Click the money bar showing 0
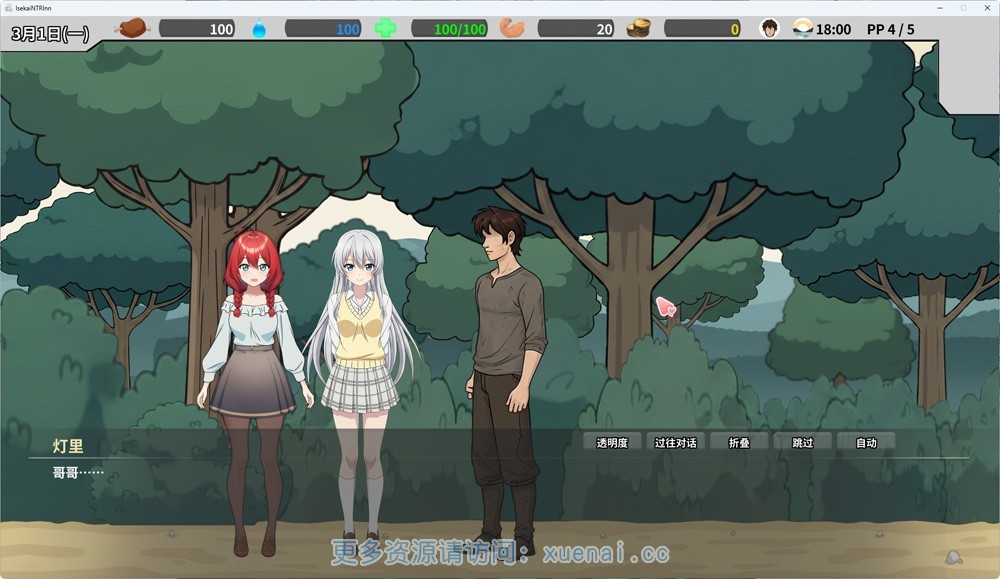 [702, 29]
